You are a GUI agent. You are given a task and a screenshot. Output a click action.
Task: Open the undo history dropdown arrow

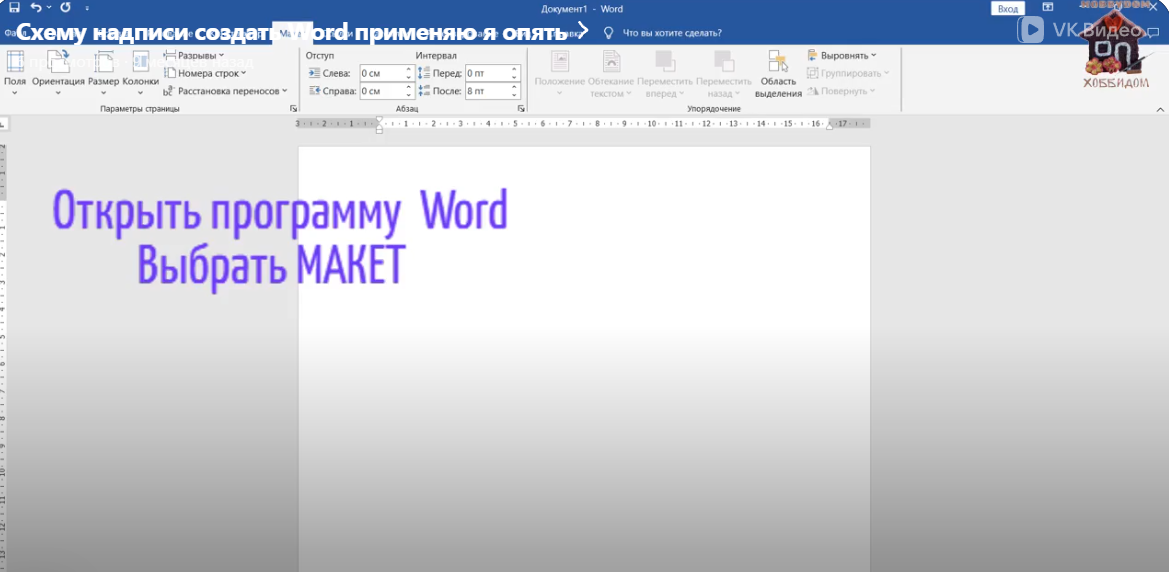click(49, 8)
